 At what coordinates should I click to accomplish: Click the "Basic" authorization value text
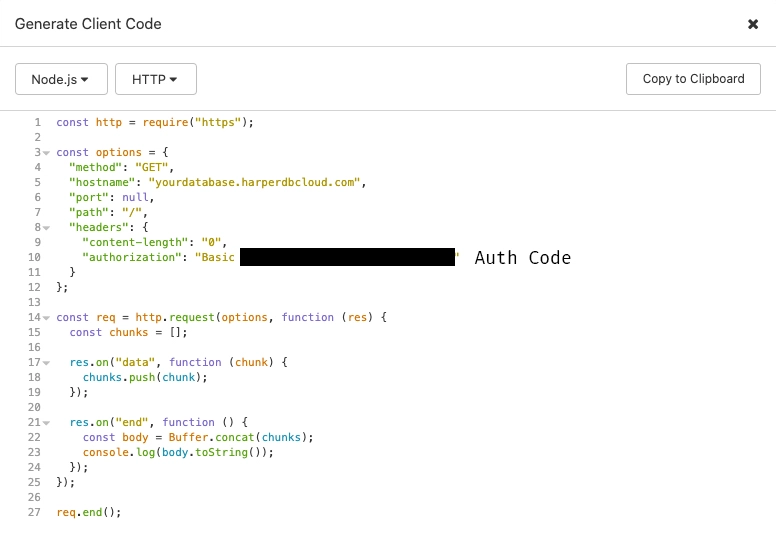215,257
